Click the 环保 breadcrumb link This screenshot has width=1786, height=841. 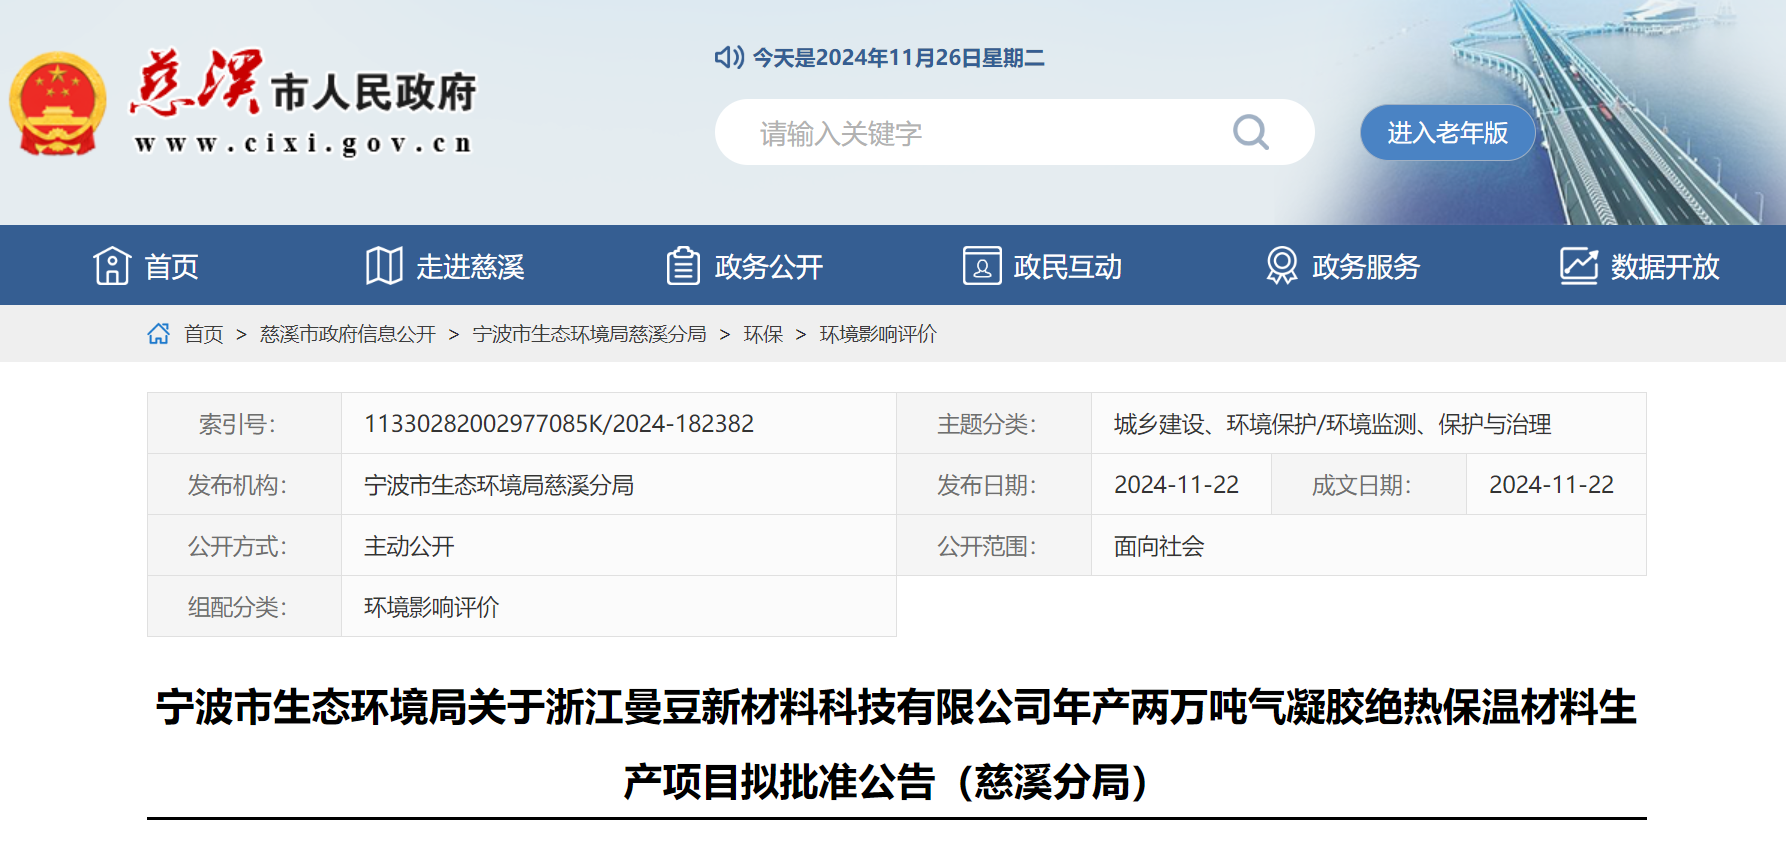[763, 334]
